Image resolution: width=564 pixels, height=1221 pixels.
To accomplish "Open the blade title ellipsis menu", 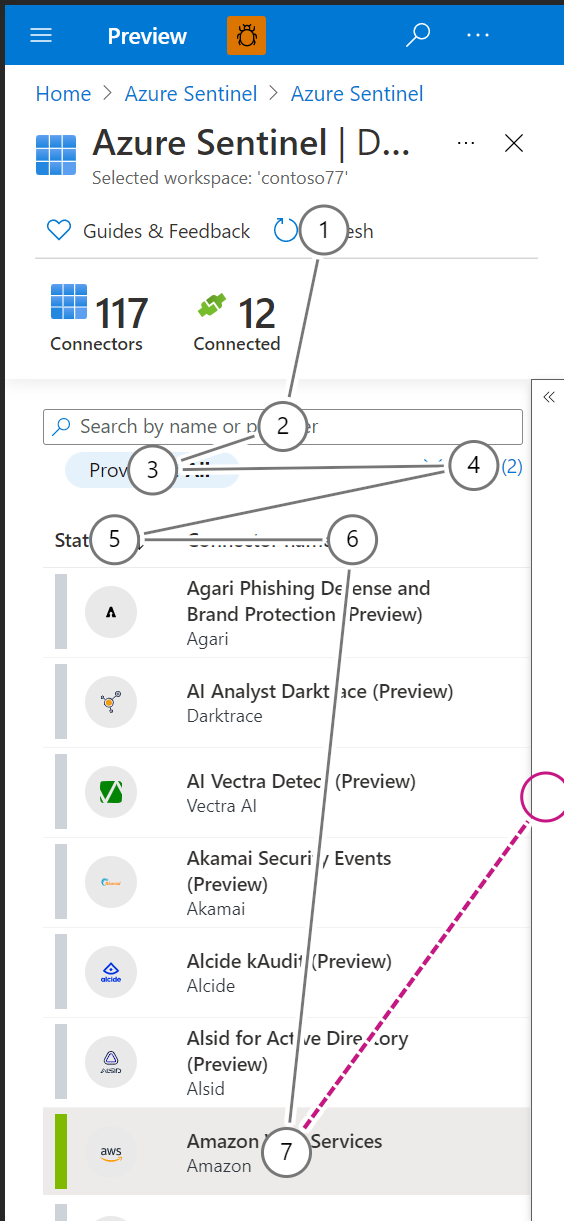I will (x=465, y=143).
